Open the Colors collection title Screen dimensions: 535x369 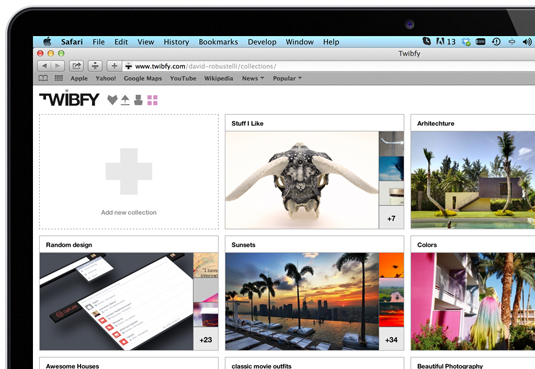(x=427, y=245)
